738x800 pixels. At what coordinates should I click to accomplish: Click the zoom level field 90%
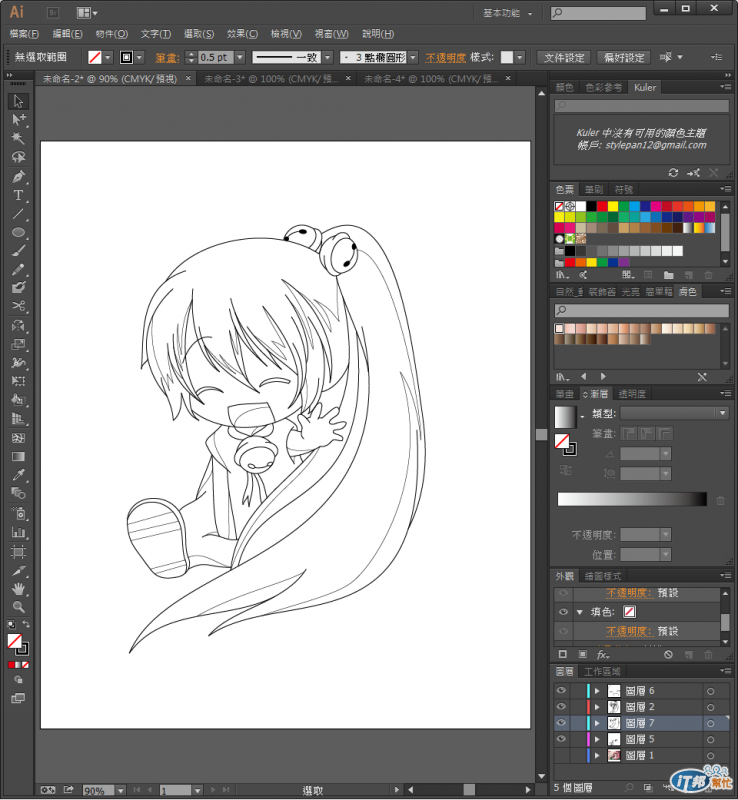99,790
